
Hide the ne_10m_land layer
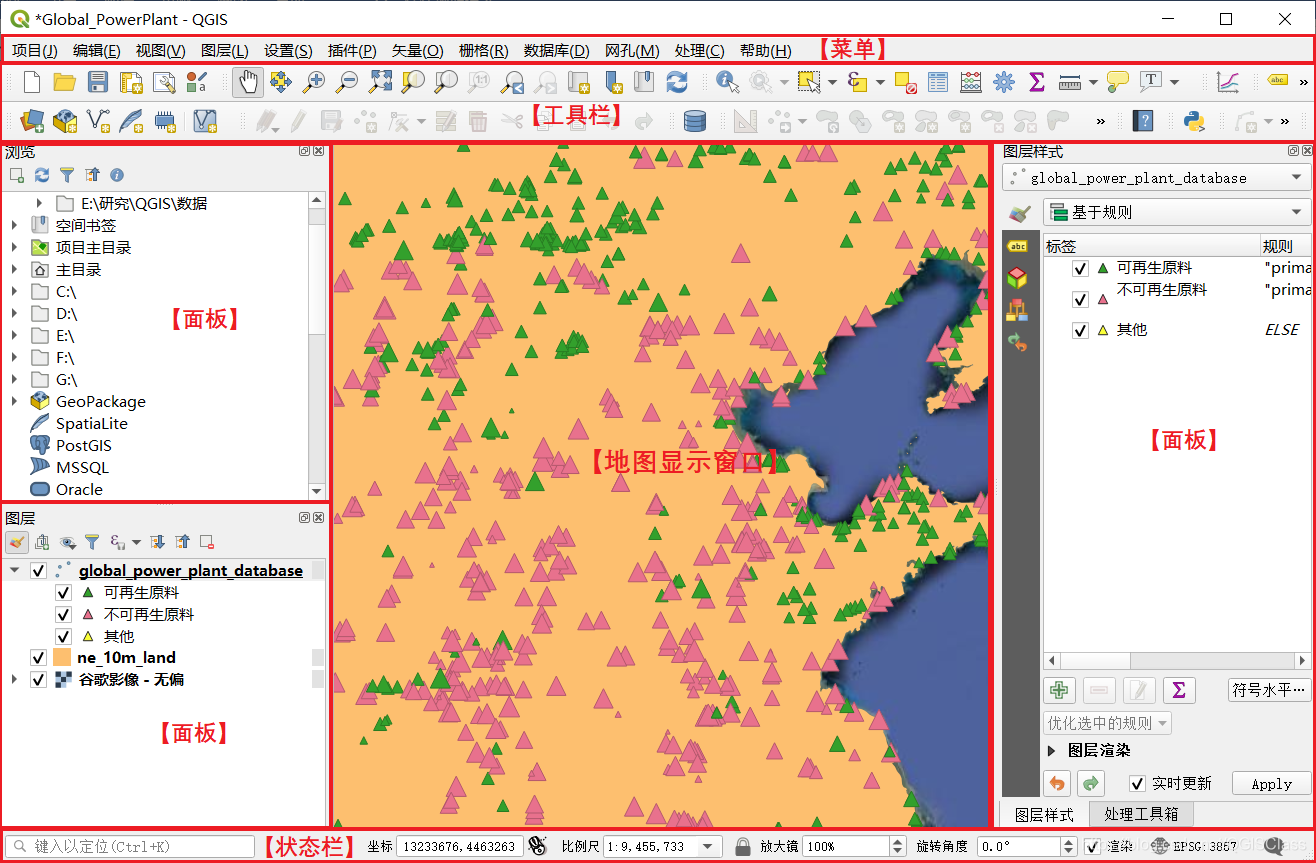point(39,658)
